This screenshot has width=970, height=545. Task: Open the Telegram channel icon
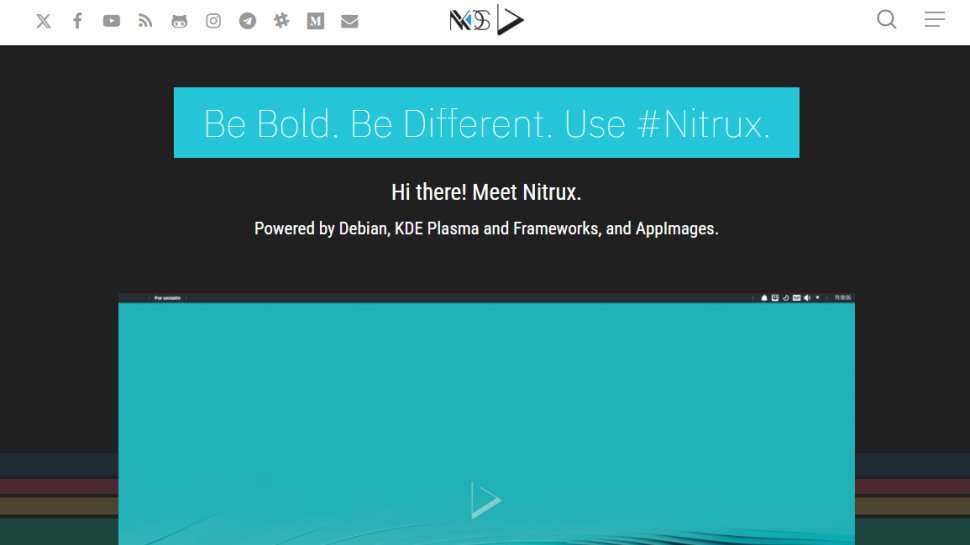coord(247,21)
